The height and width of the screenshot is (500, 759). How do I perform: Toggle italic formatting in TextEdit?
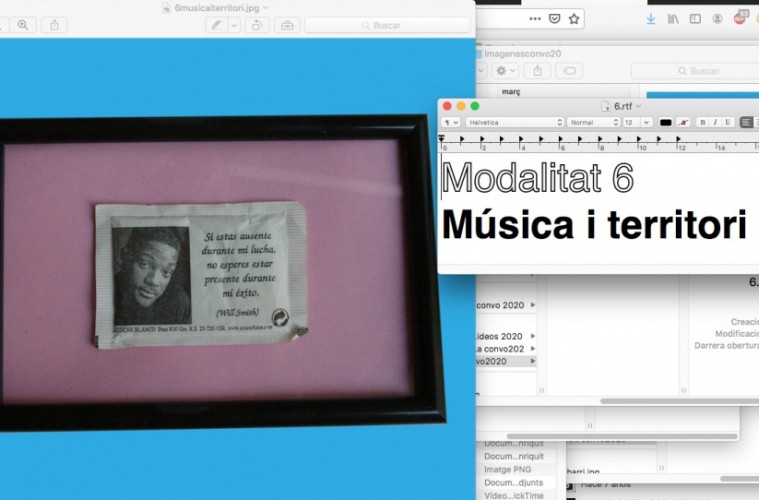715,122
